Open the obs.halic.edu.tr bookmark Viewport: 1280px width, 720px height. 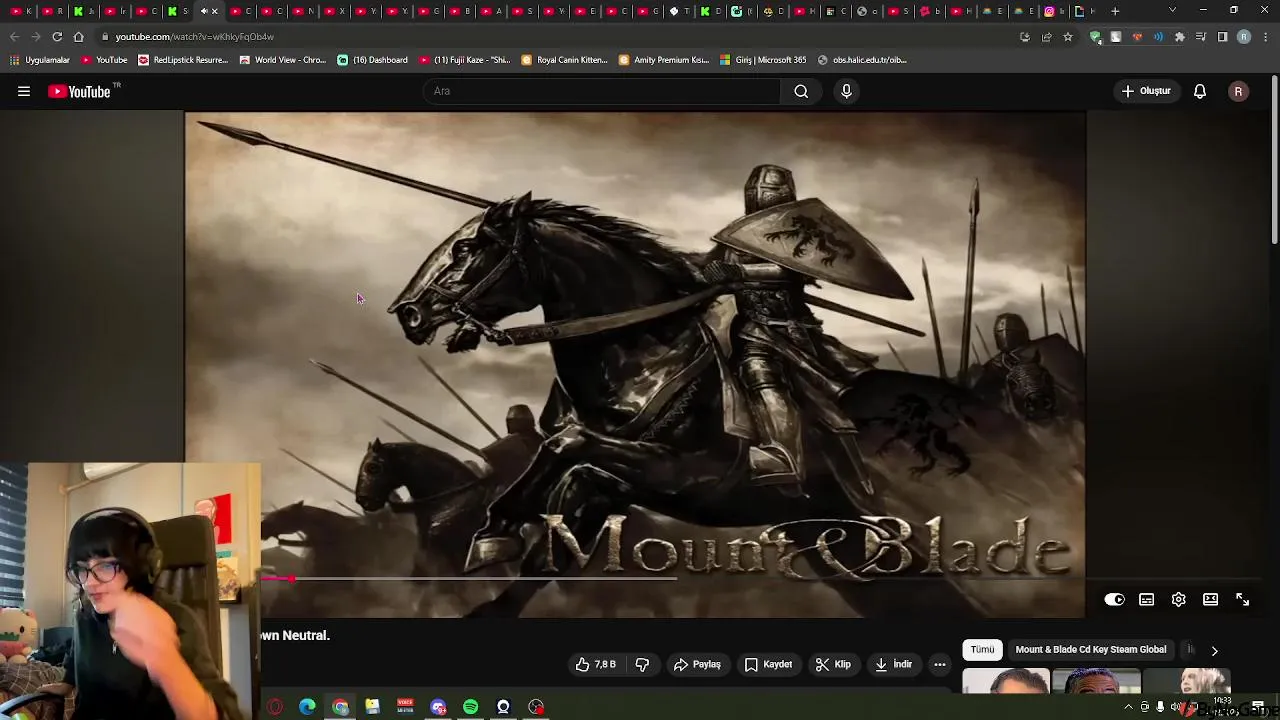[x=862, y=60]
